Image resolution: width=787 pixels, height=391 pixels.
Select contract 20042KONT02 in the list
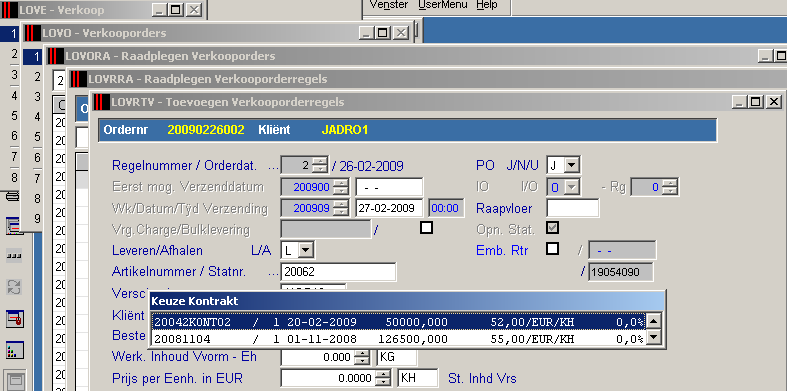[399, 322]
